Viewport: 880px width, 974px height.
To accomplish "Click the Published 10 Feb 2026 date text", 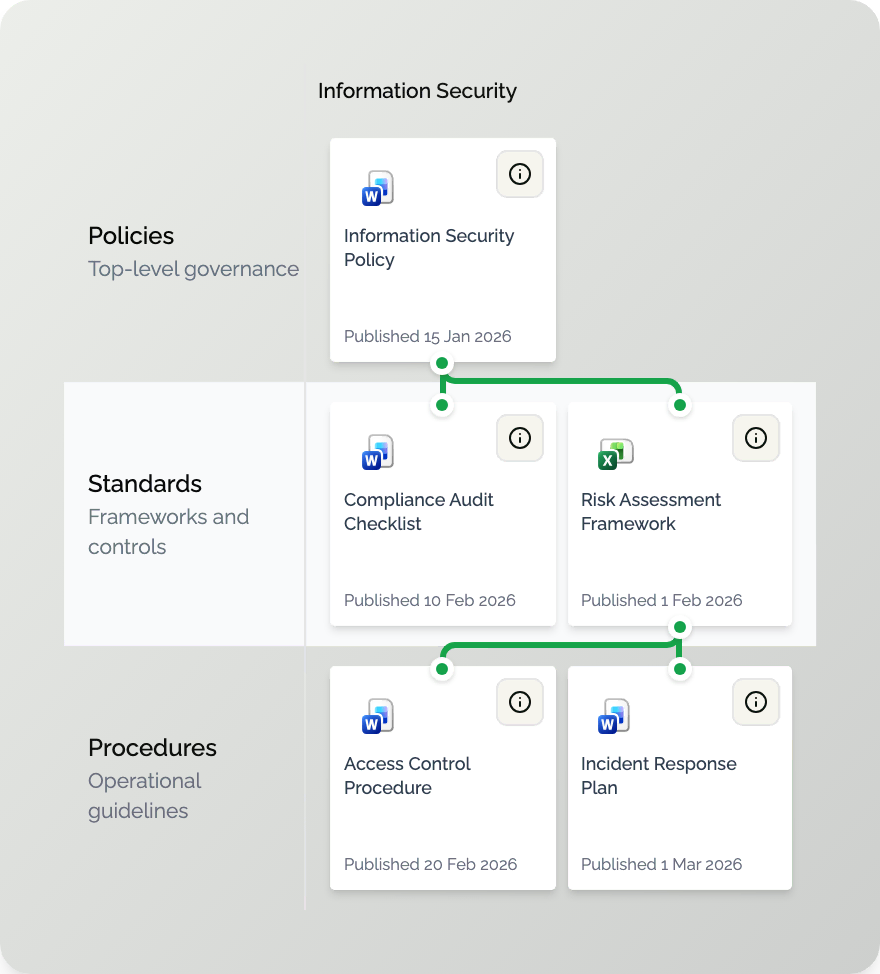I will [x=430, y=600].
